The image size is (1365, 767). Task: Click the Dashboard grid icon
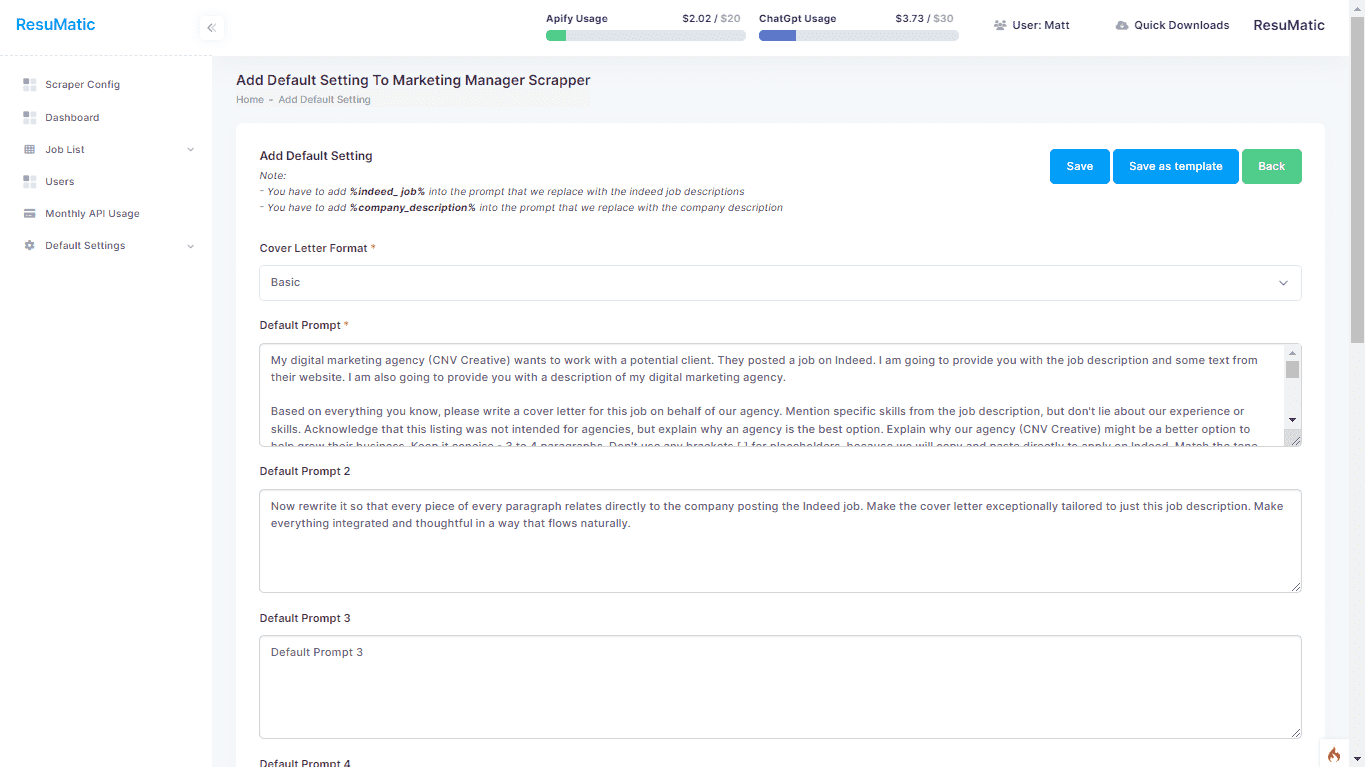(30, 118)
